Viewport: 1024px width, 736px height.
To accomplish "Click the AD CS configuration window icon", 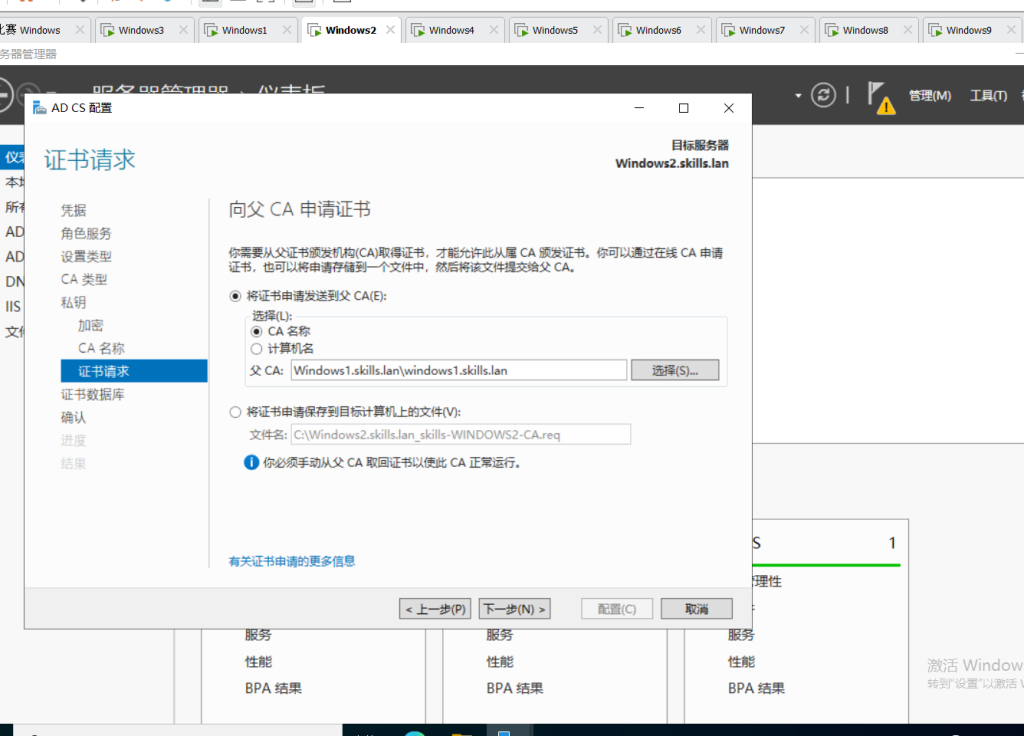I will click(39, 108).
